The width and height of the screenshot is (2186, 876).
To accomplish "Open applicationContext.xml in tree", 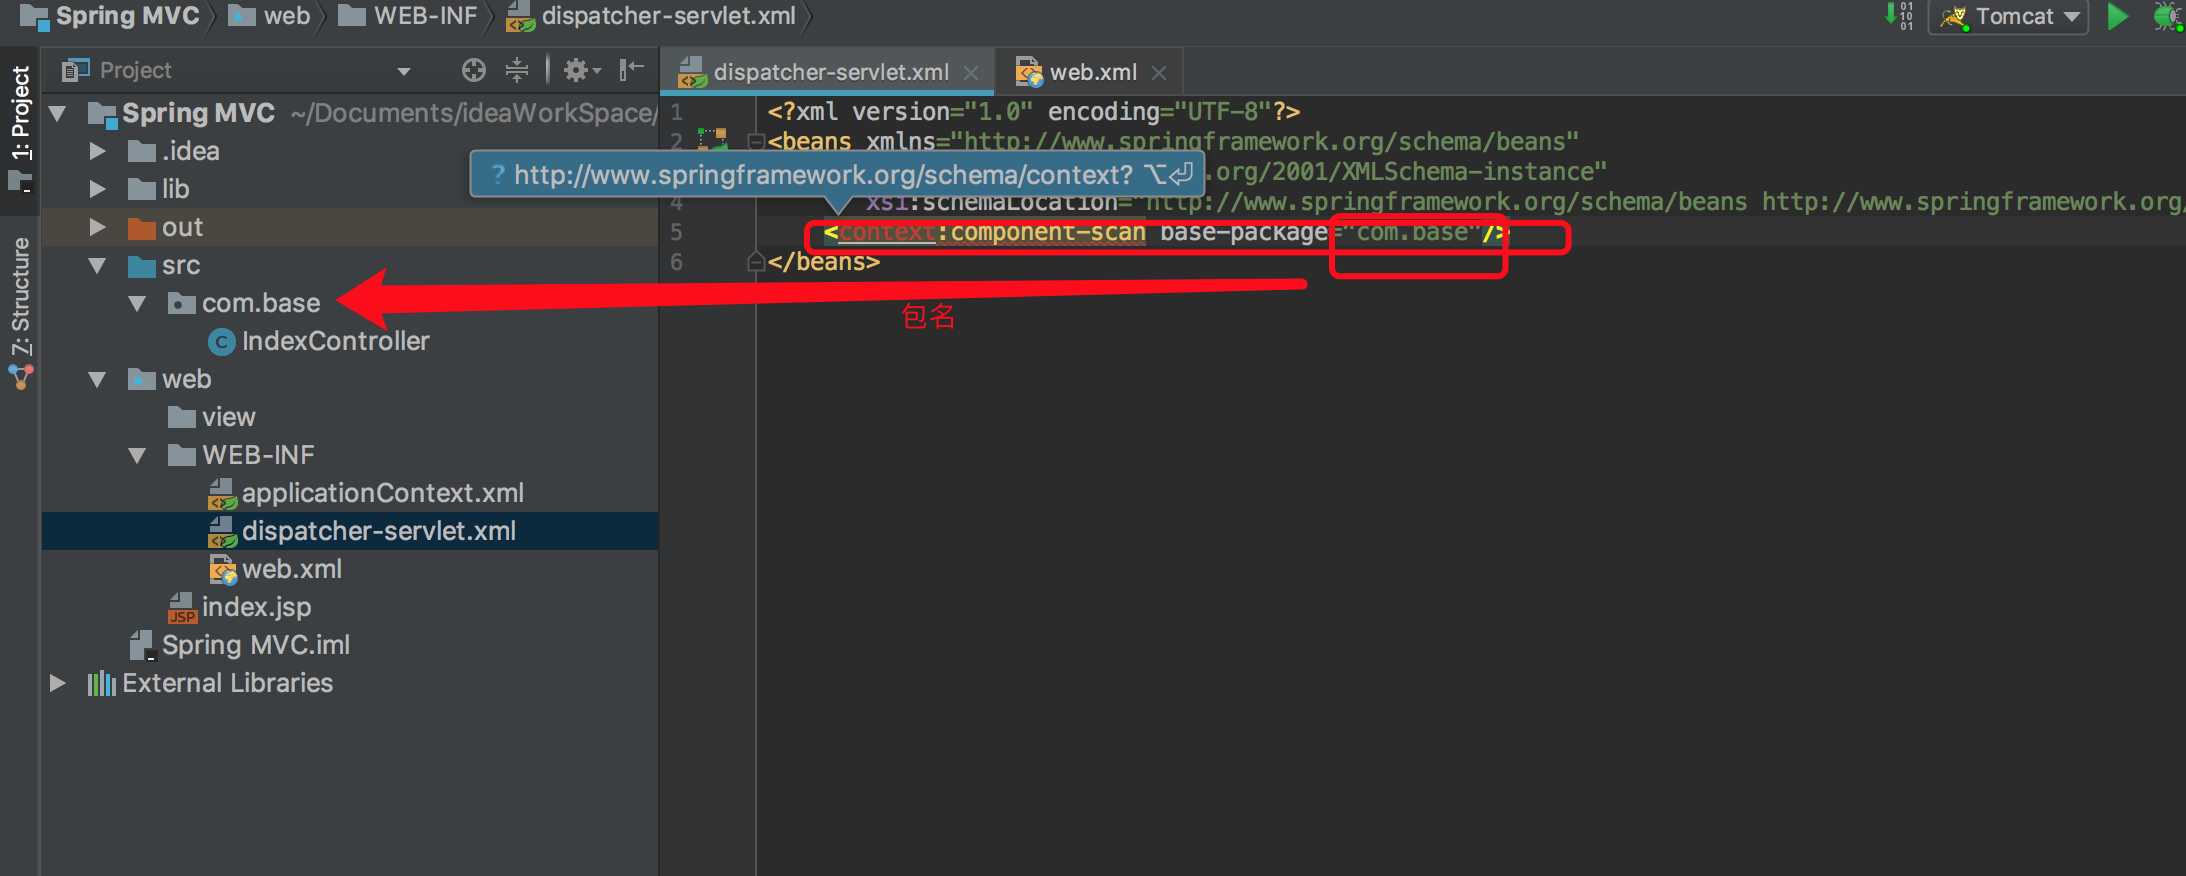I will [x=382, y=493].
